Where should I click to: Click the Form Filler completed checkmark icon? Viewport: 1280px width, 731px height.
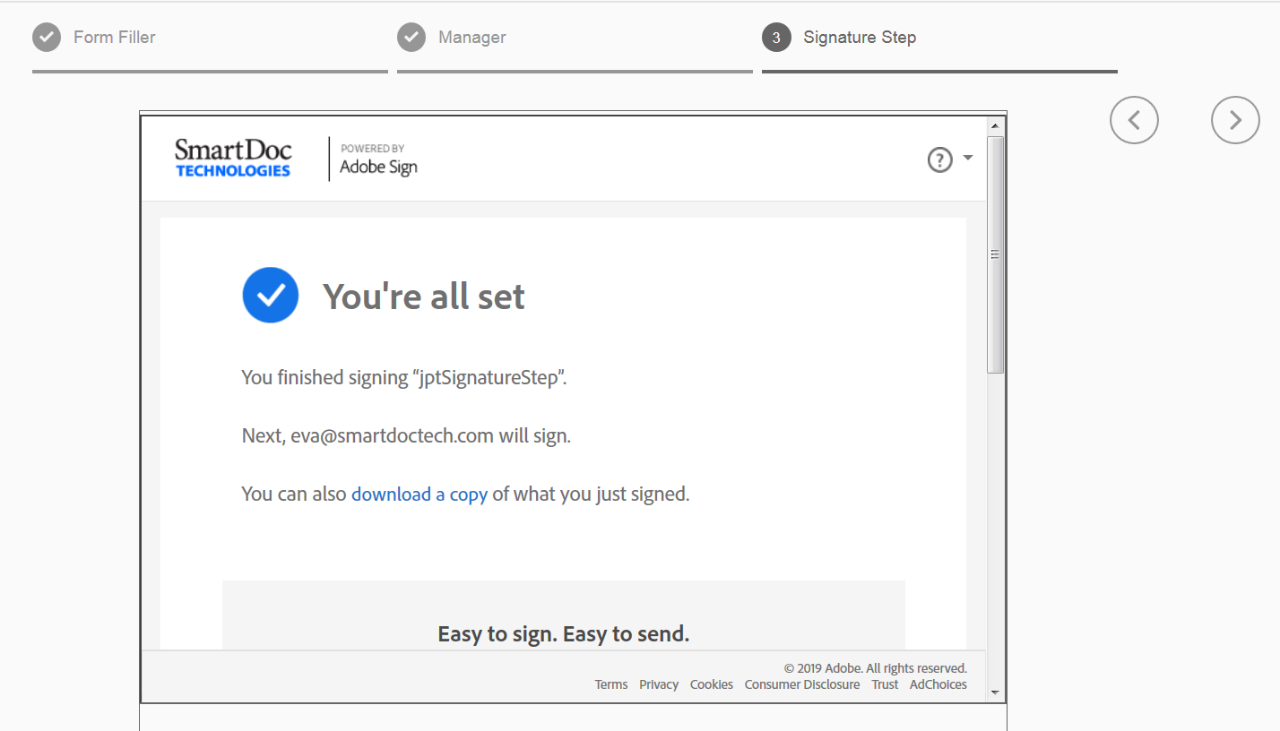pos(46,37)
